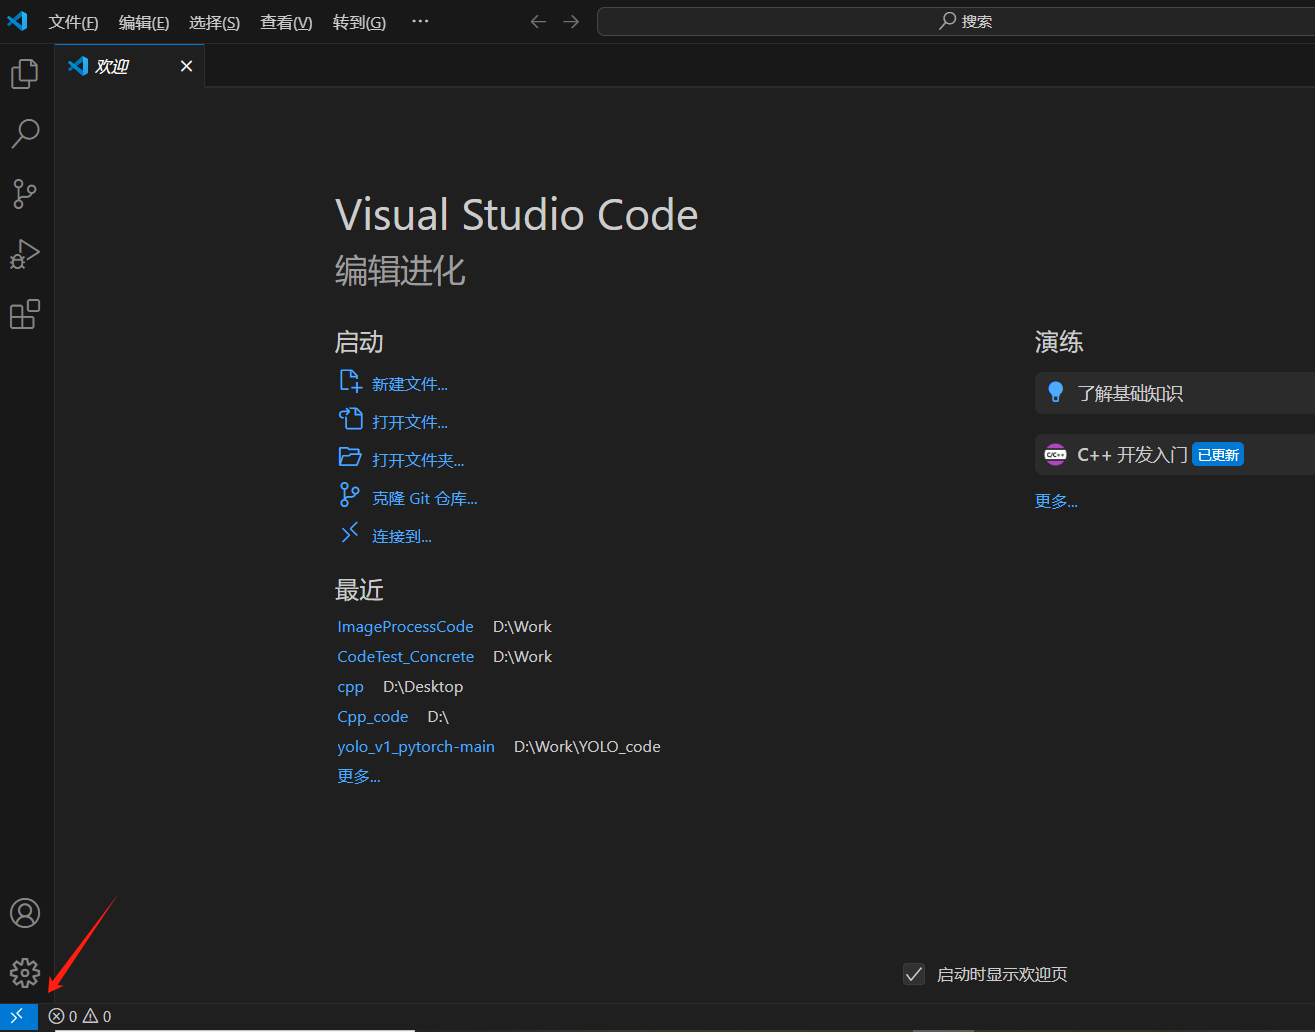Click the remote window status bar icon

click(x=18, y=1016)
